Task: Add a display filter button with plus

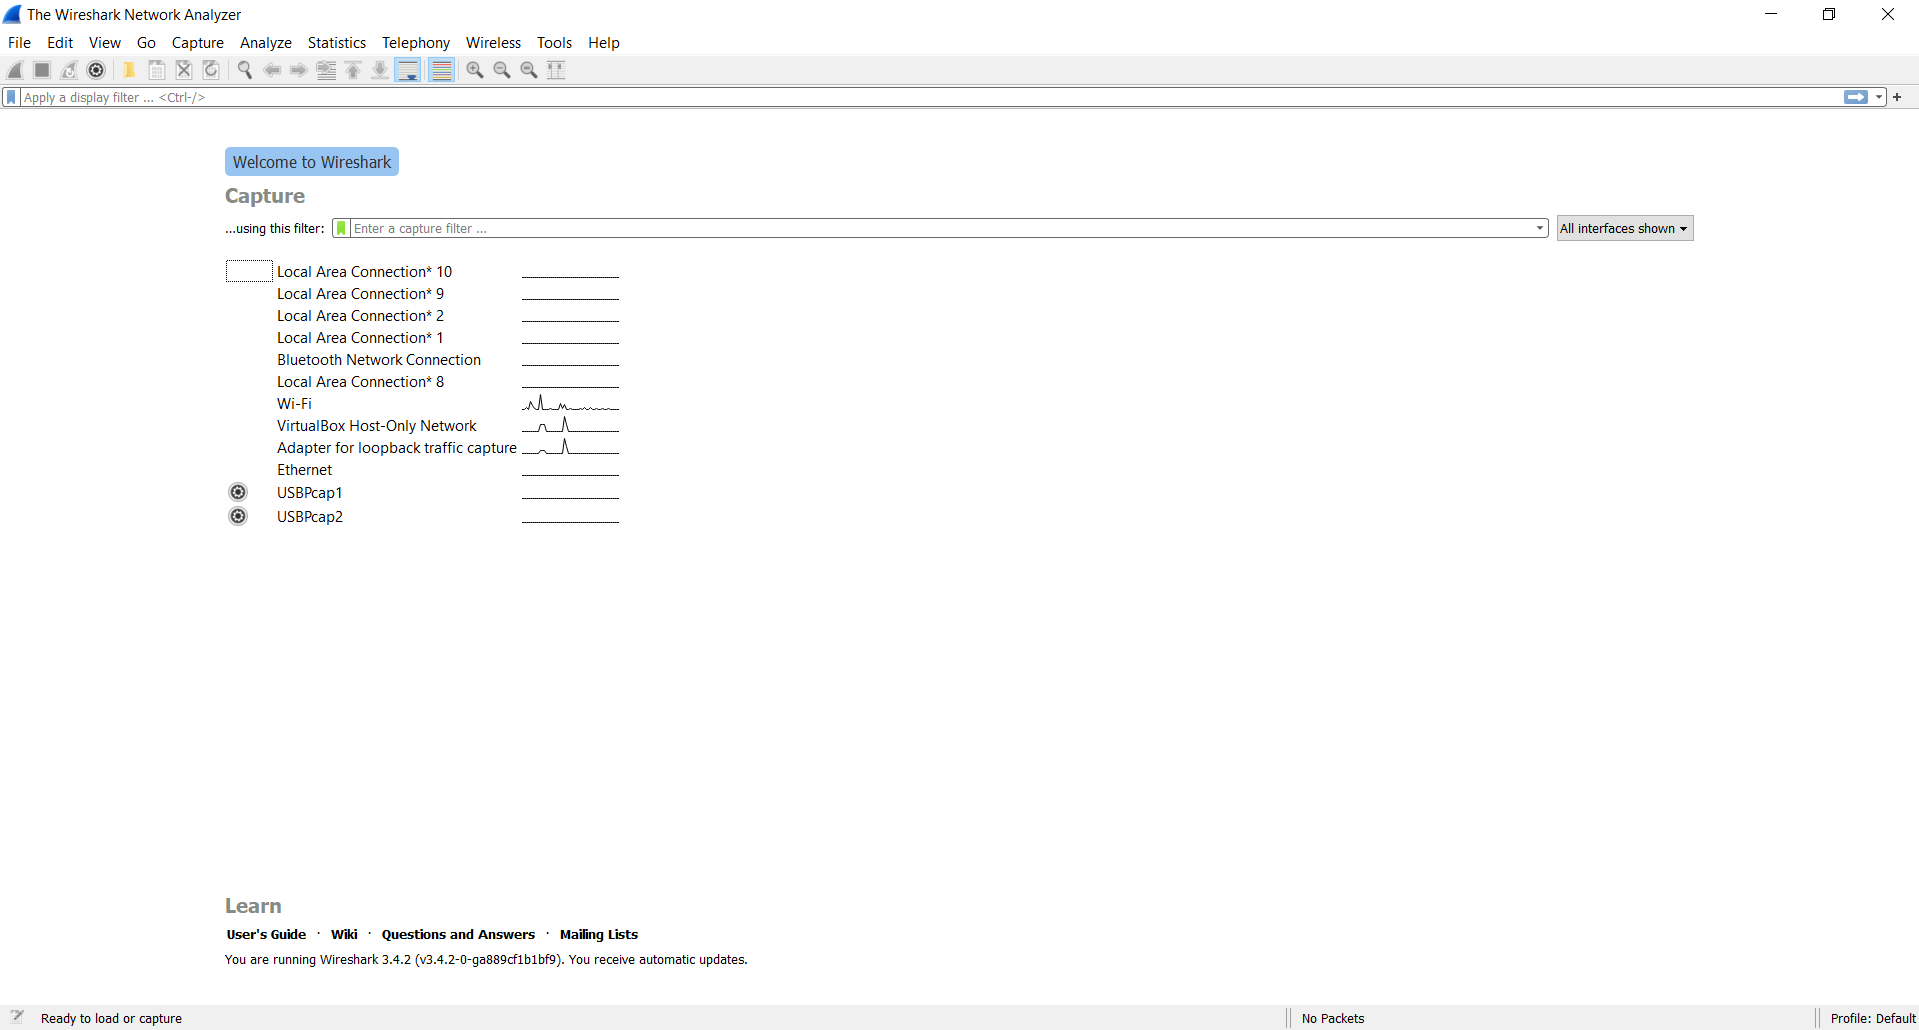Action: pos(1897,97)
